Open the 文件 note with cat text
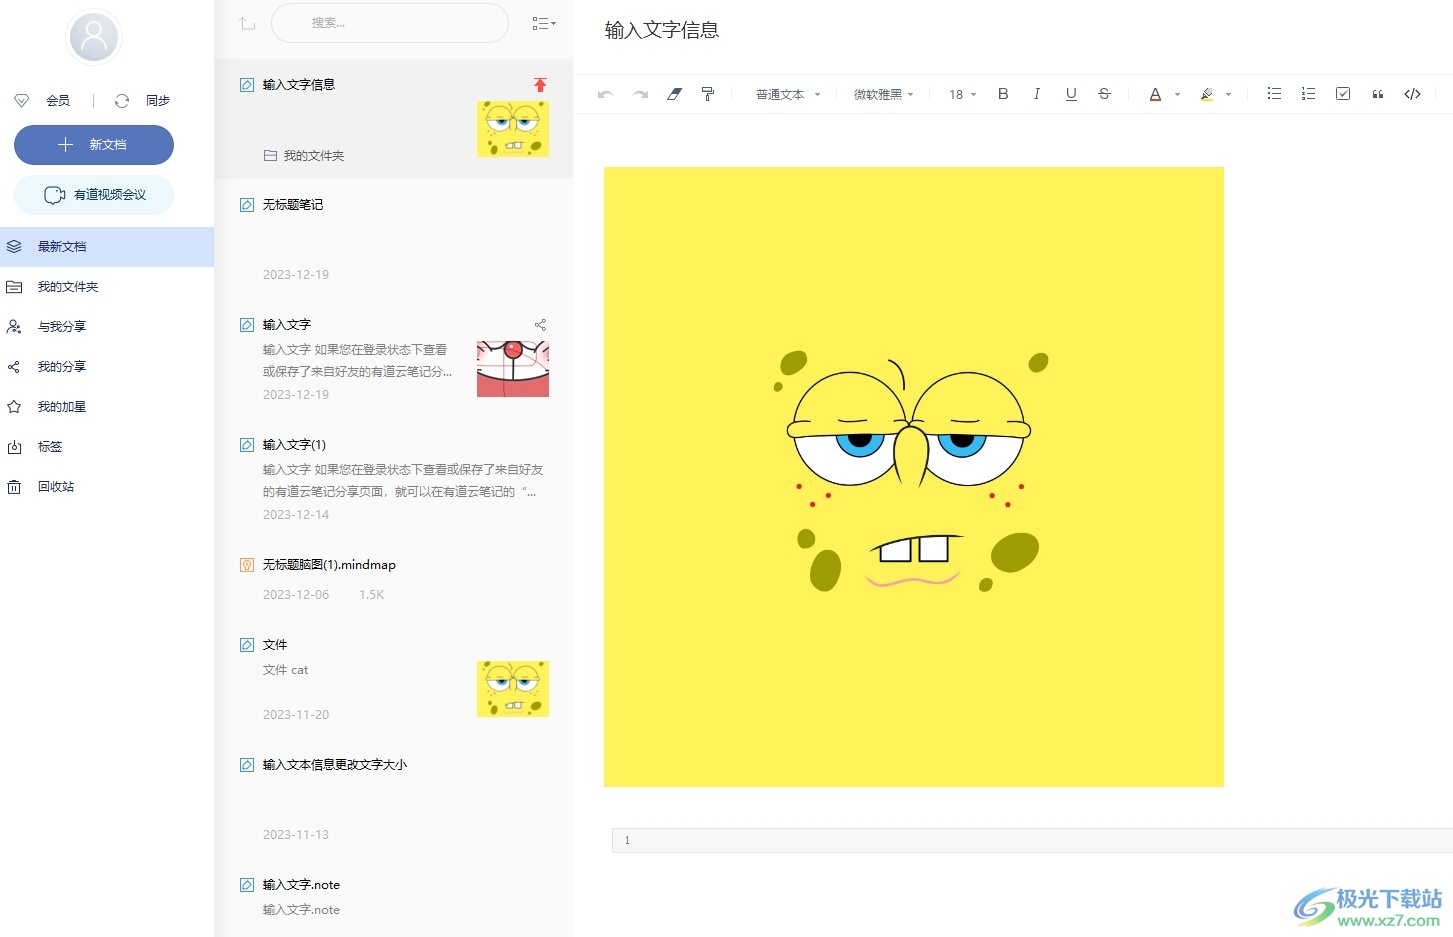1453x937 pixels. pyautogui.click(x=394, y=679)
